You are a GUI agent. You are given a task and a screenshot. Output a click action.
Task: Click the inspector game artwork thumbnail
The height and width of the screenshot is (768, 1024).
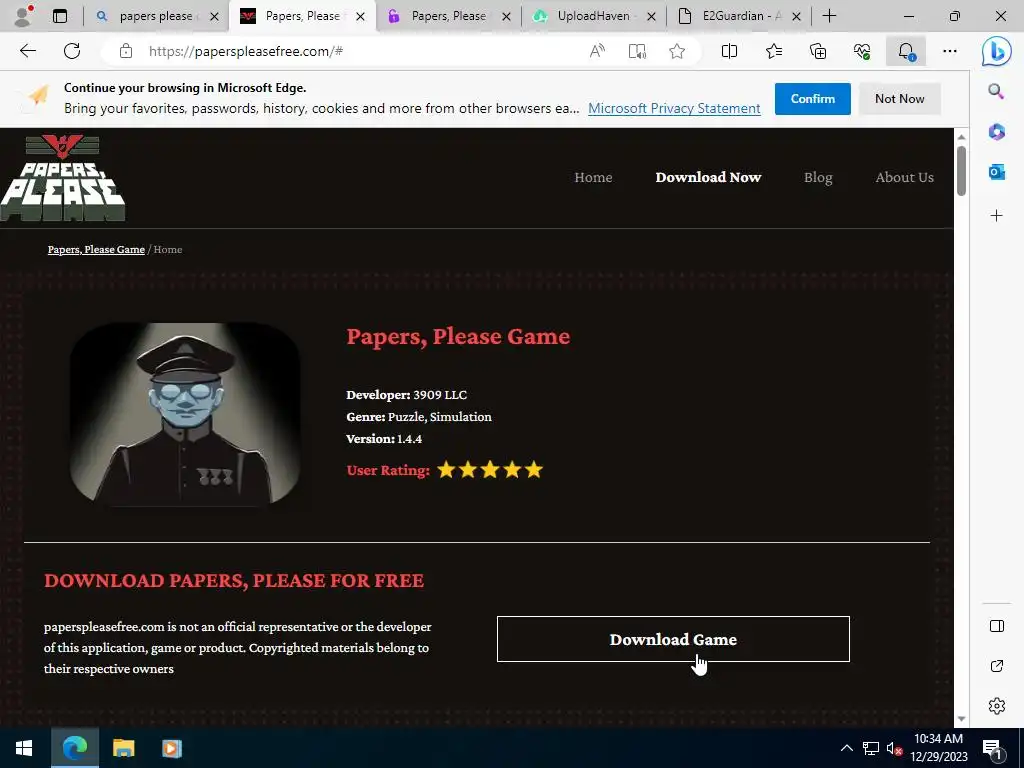185,413
